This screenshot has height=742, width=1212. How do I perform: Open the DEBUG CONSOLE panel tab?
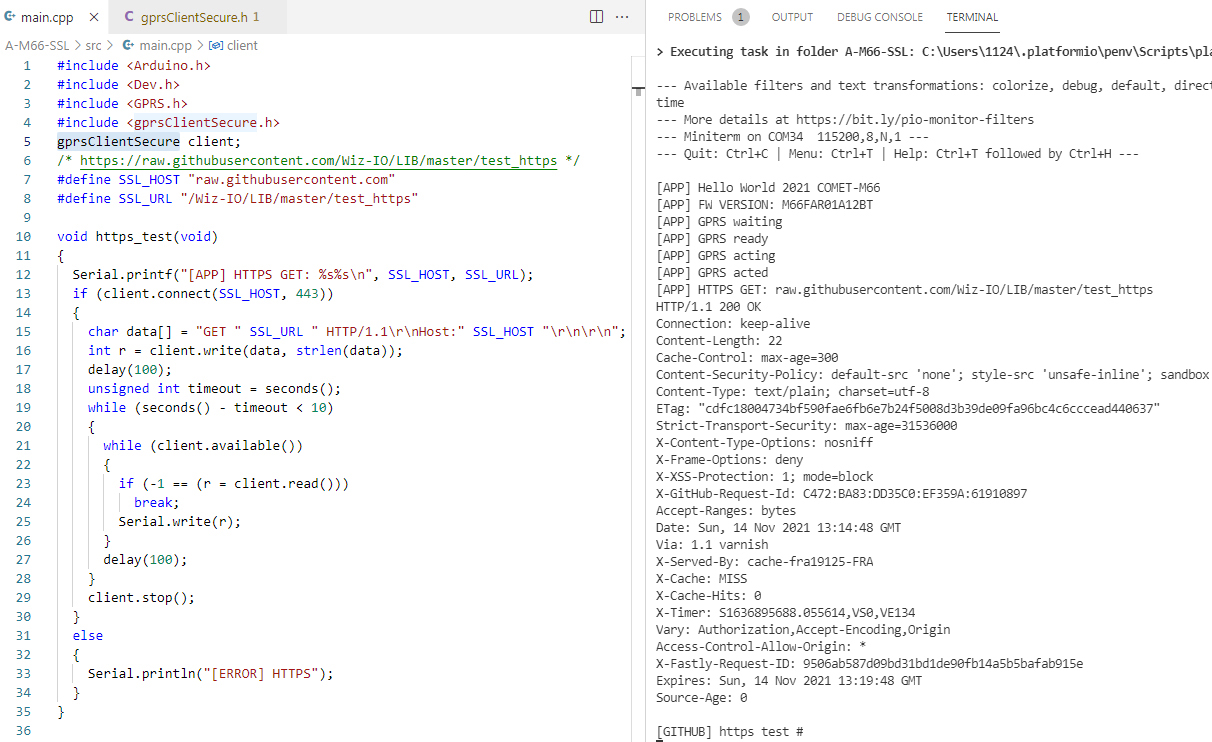880,17
